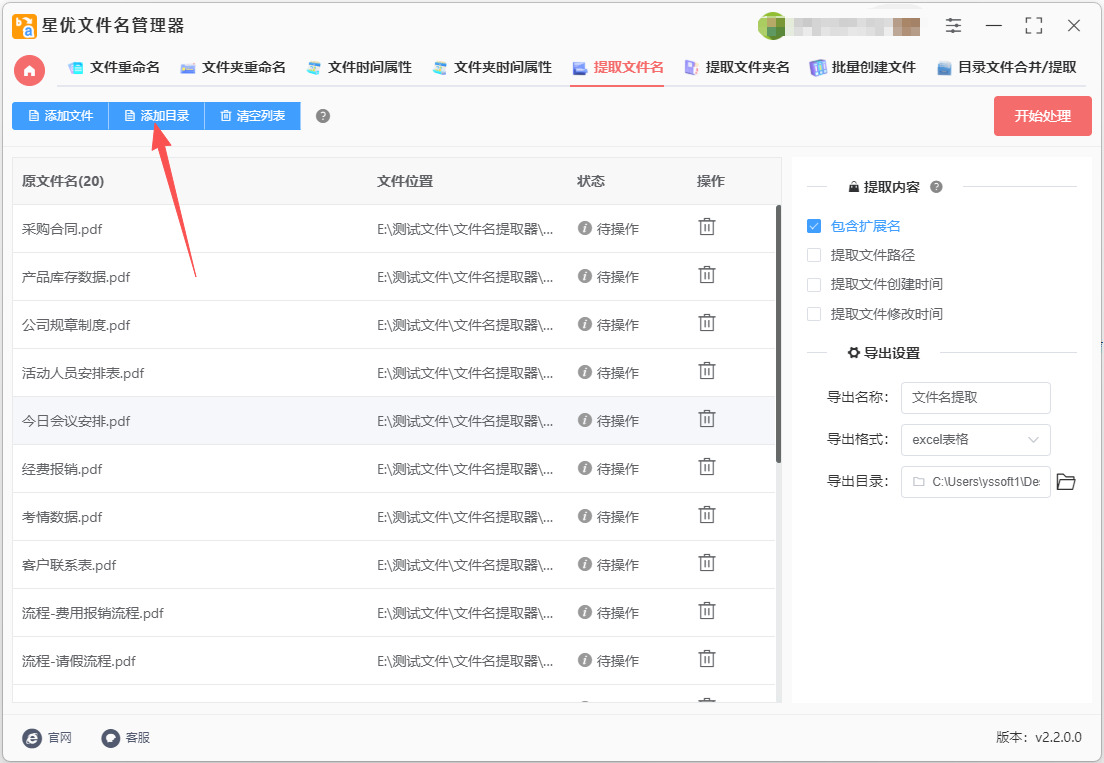This screenshot has width=1104, height=763.
Task: Delete the 采购合同.pdf row with trash icon
Action: (x=707, y=227)
